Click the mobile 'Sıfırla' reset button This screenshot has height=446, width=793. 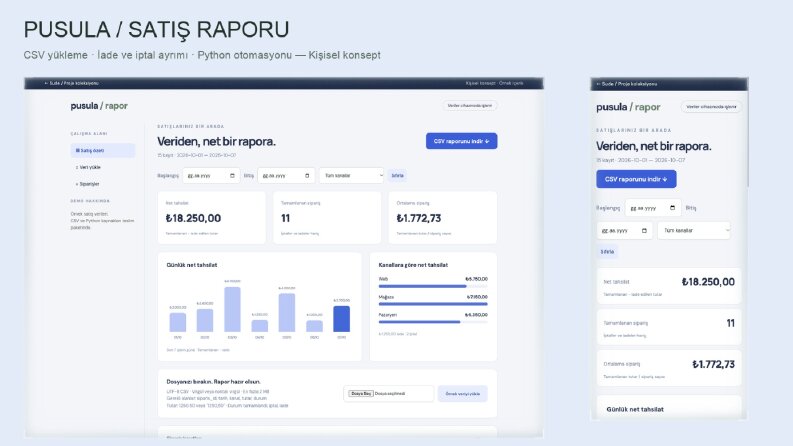coord(607,251)
